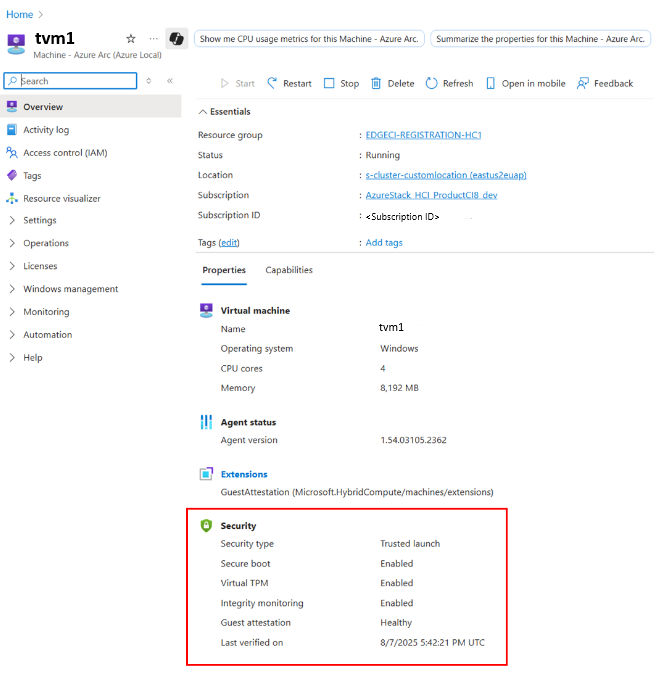The width and height of the screenshot is (665, 681).
Task: Open the more options ellipsis
Action: 153,38
